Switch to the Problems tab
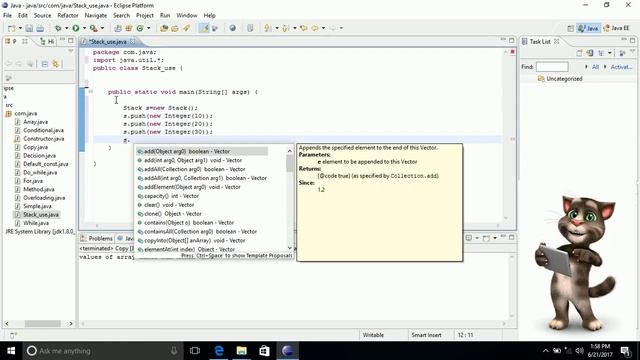 [x=96, y=238]
